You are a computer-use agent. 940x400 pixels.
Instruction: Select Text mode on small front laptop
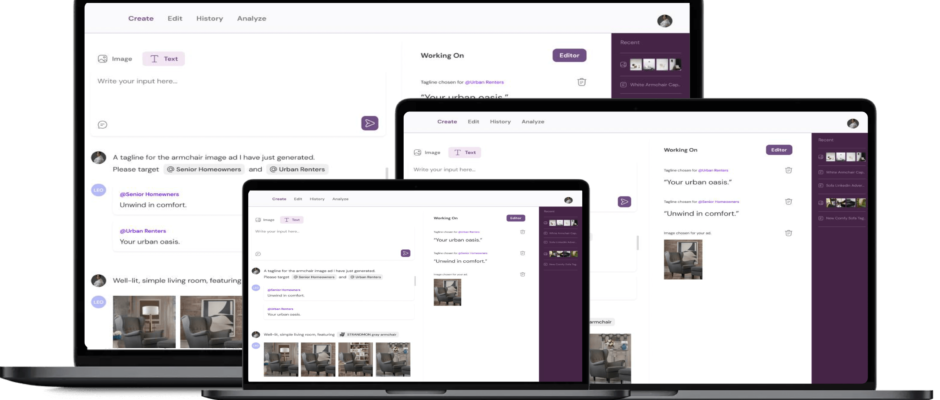[x=292, y=220]
